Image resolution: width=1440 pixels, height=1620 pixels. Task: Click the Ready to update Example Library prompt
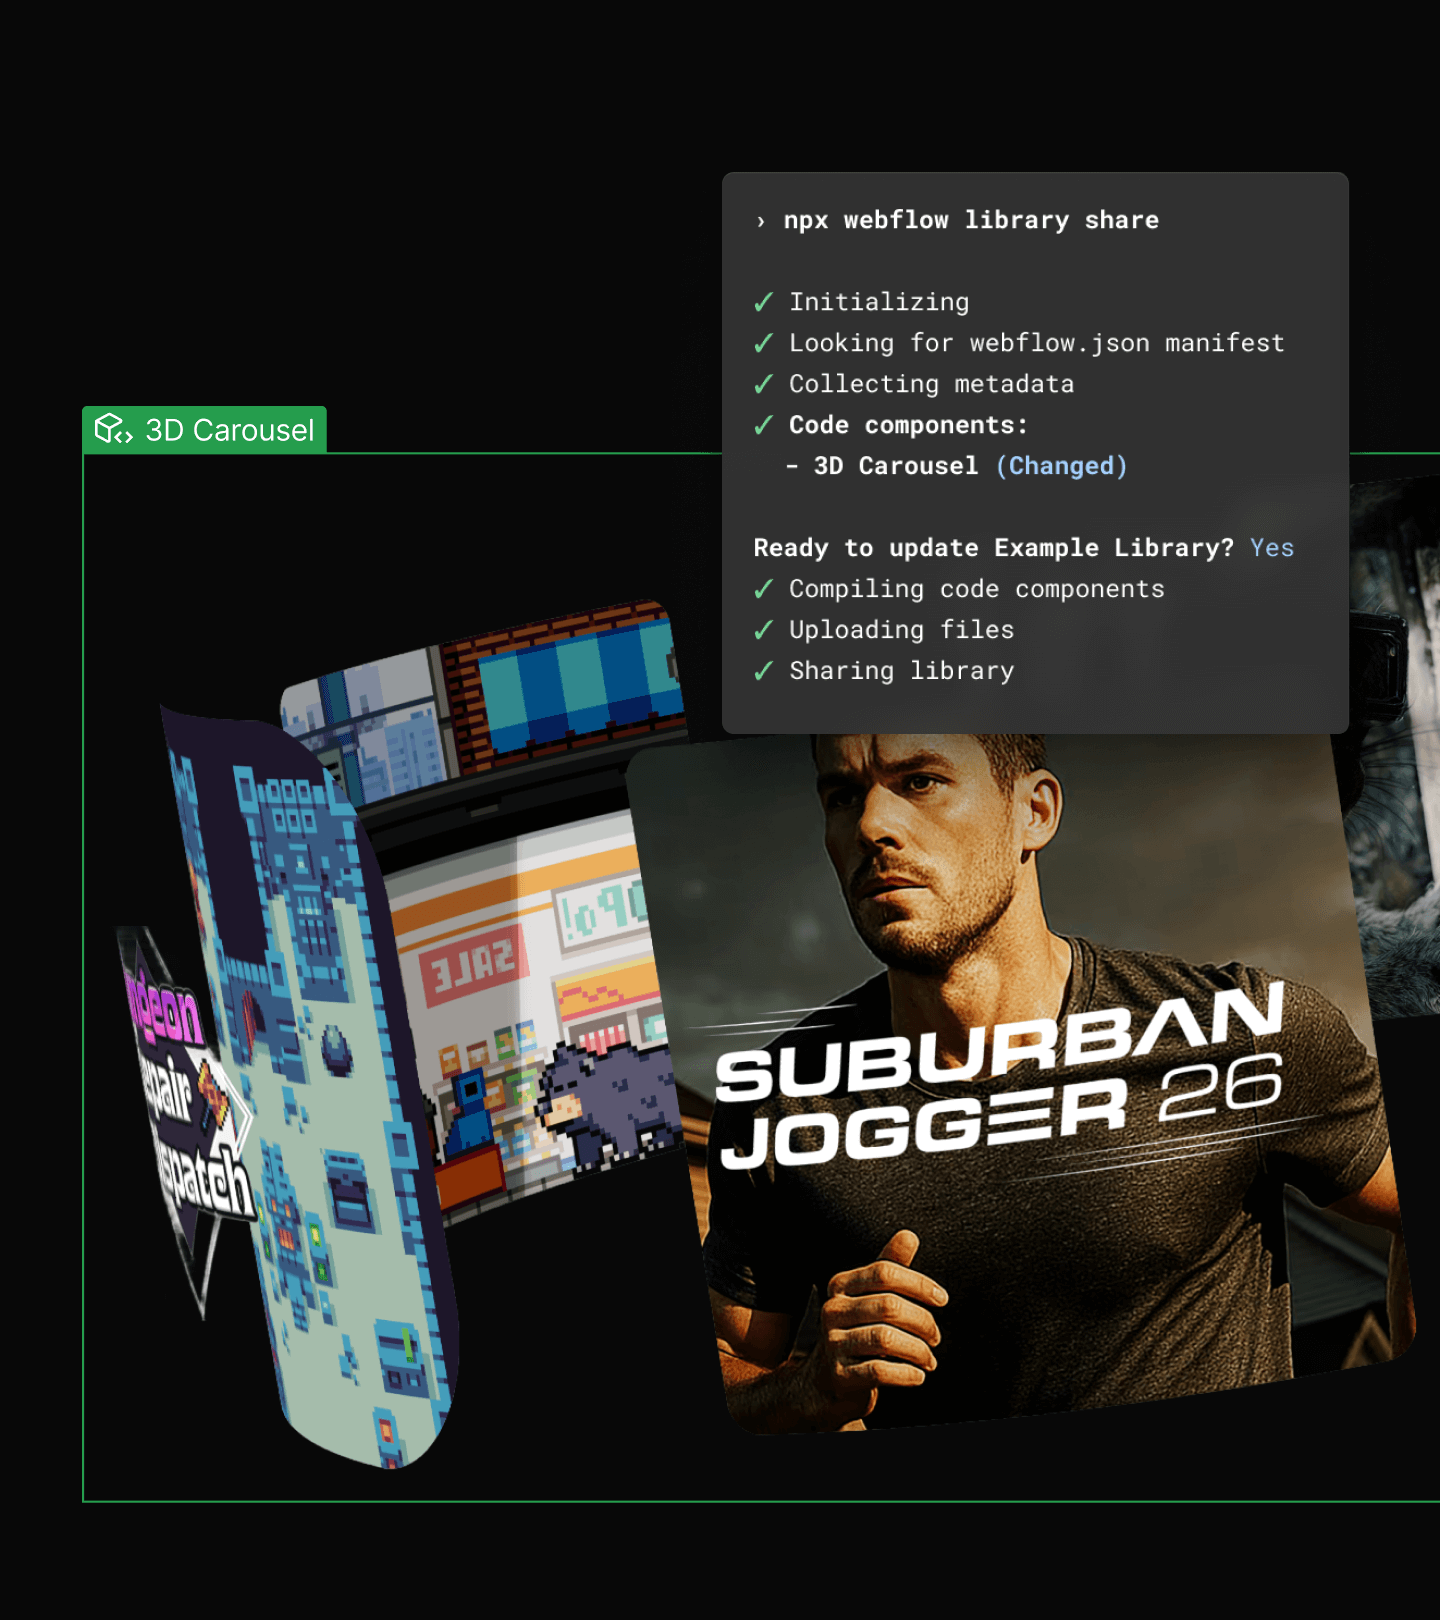tap(993, 548)
